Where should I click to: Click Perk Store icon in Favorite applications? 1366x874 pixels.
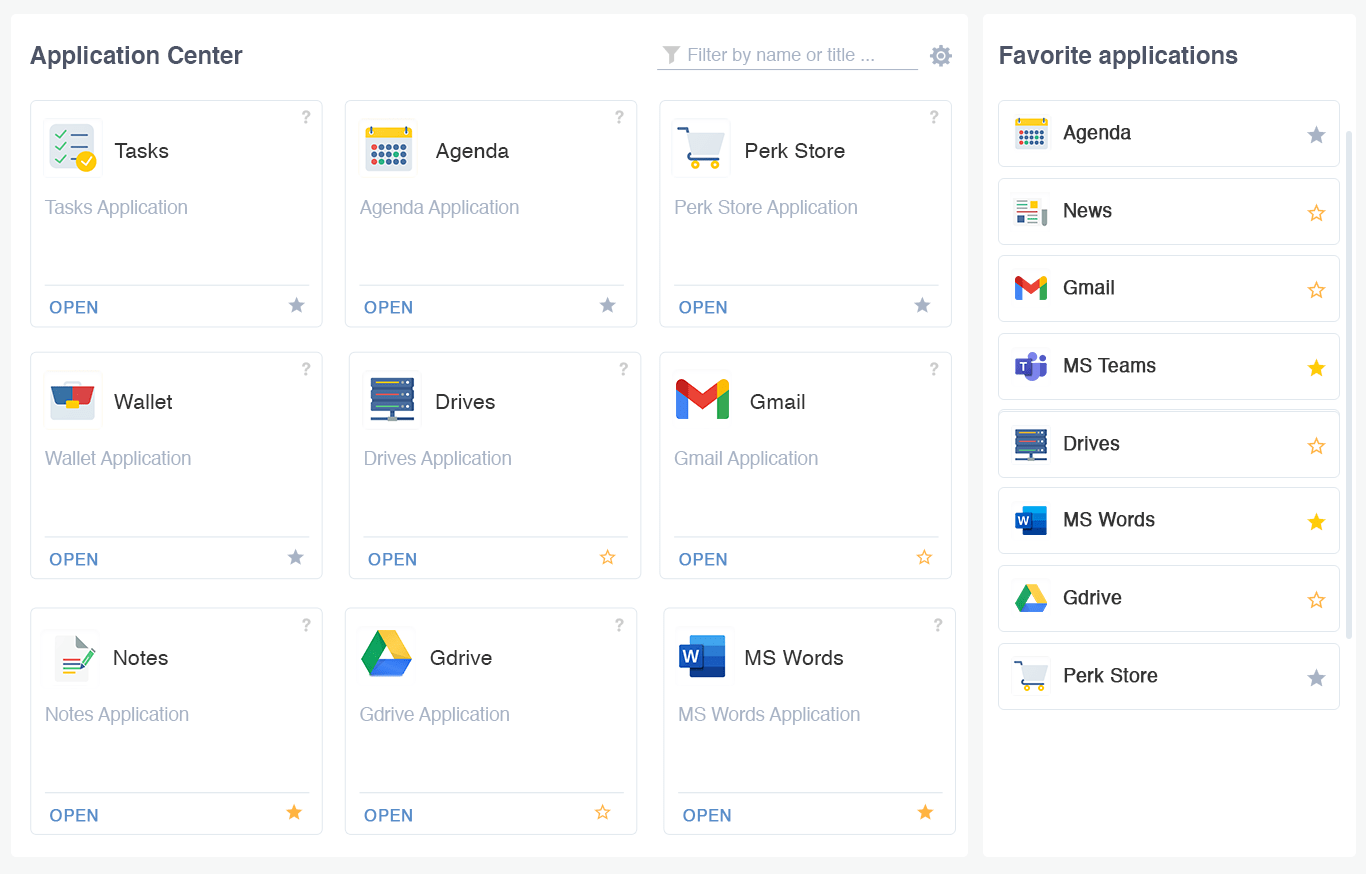(1031, 676)
